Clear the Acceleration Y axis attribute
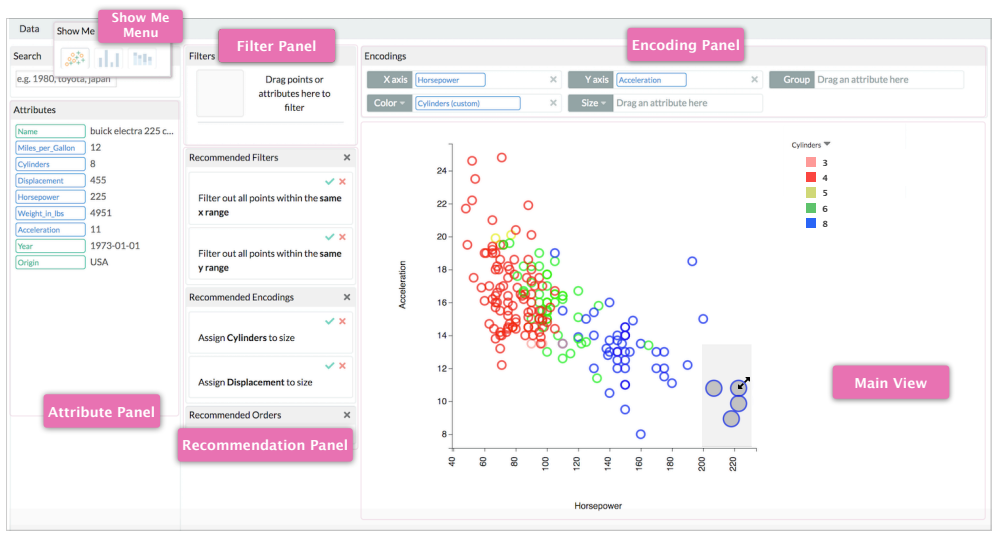The image size is (998, 537). [754, 80]
